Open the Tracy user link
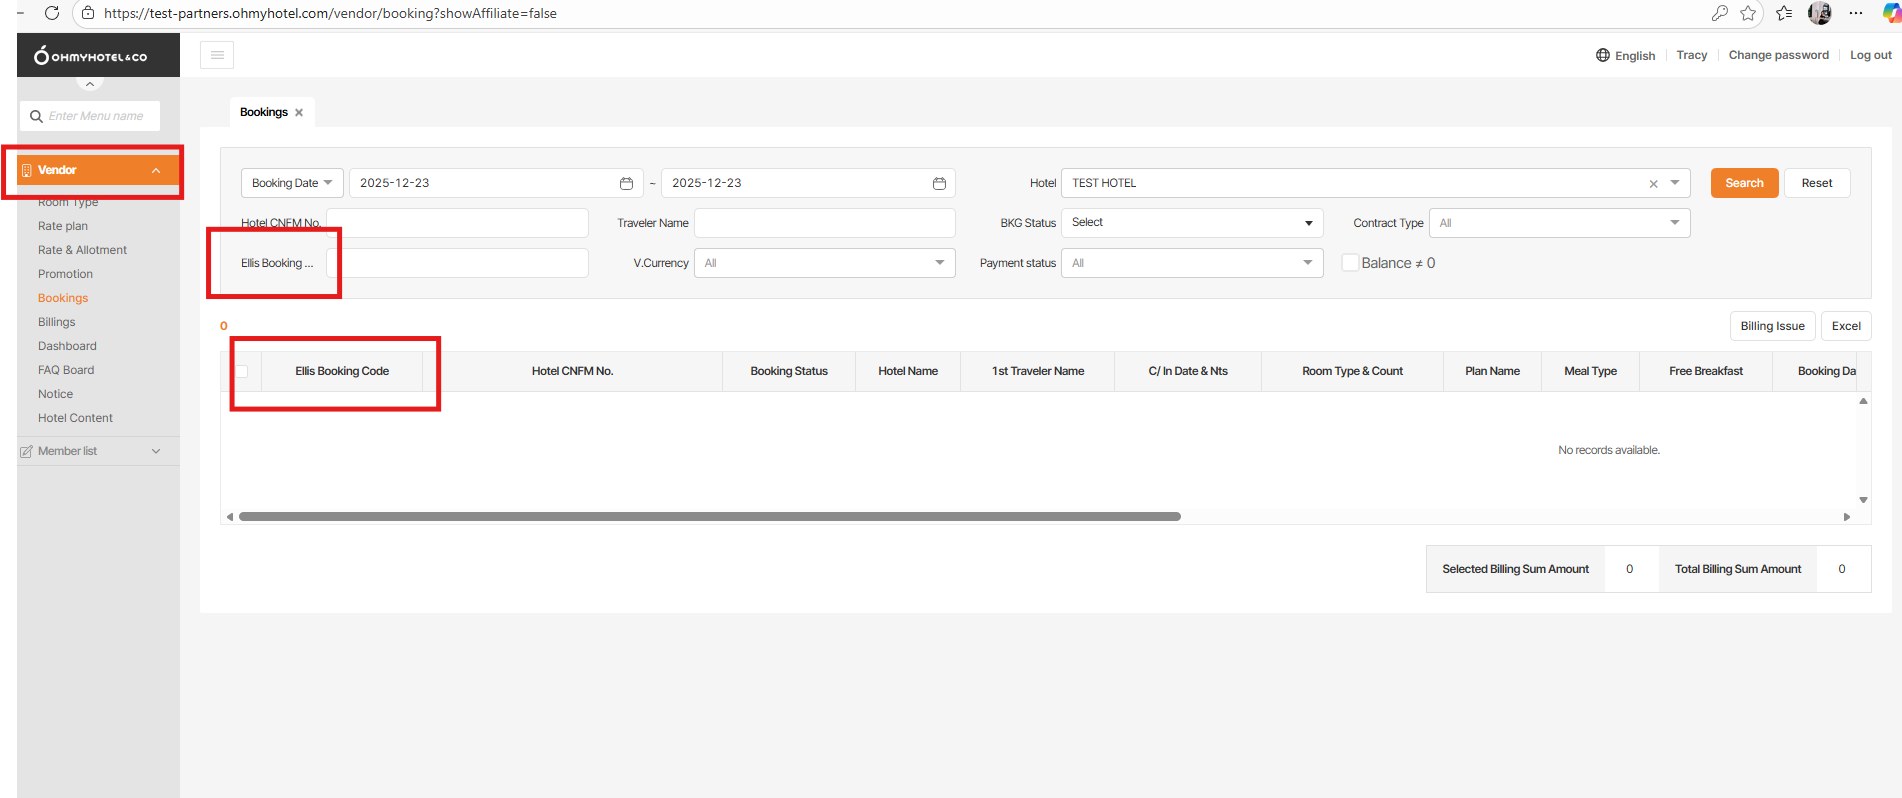Viewport: 1902px width, 798px height. pyautogui.click(x=1692, y=55)
